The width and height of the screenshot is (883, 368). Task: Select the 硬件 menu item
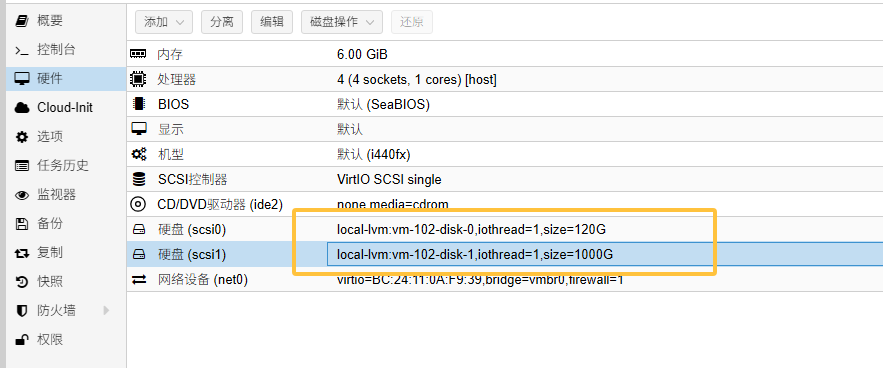[x=66, y=79]
